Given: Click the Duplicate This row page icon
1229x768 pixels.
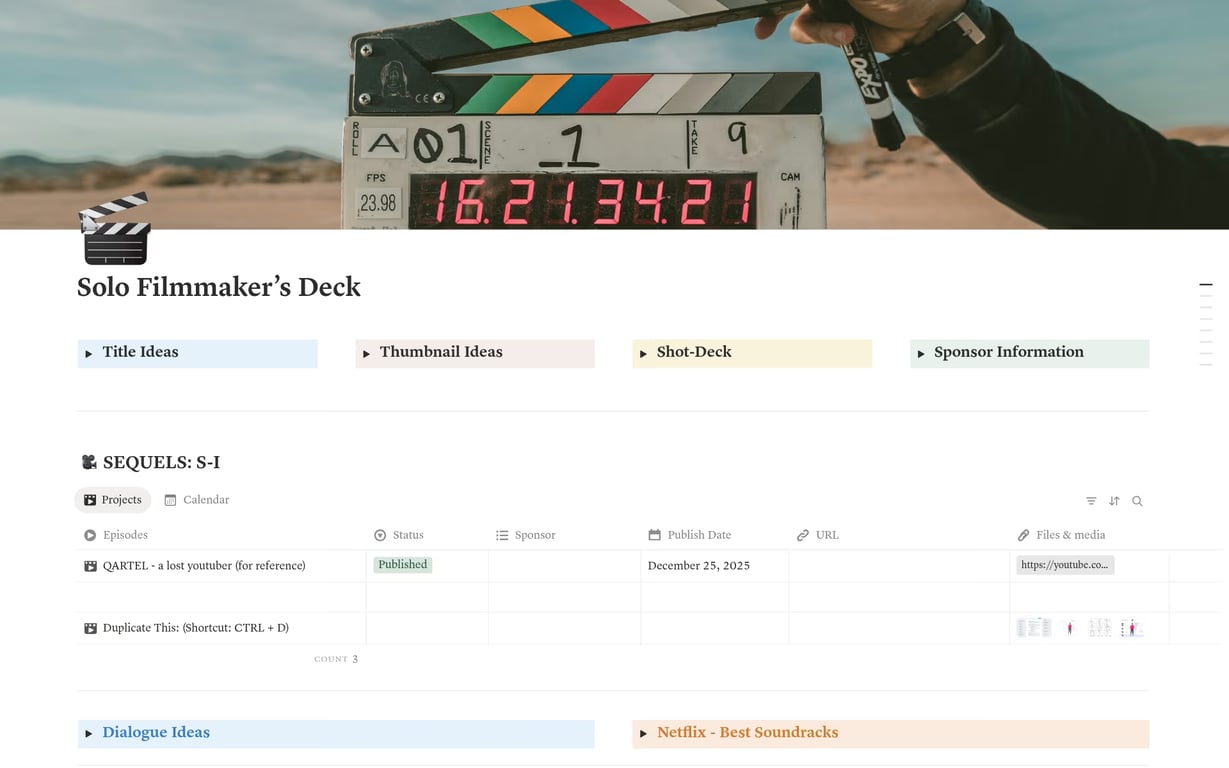Looking at the screenshot, I should tap(90, 628).
